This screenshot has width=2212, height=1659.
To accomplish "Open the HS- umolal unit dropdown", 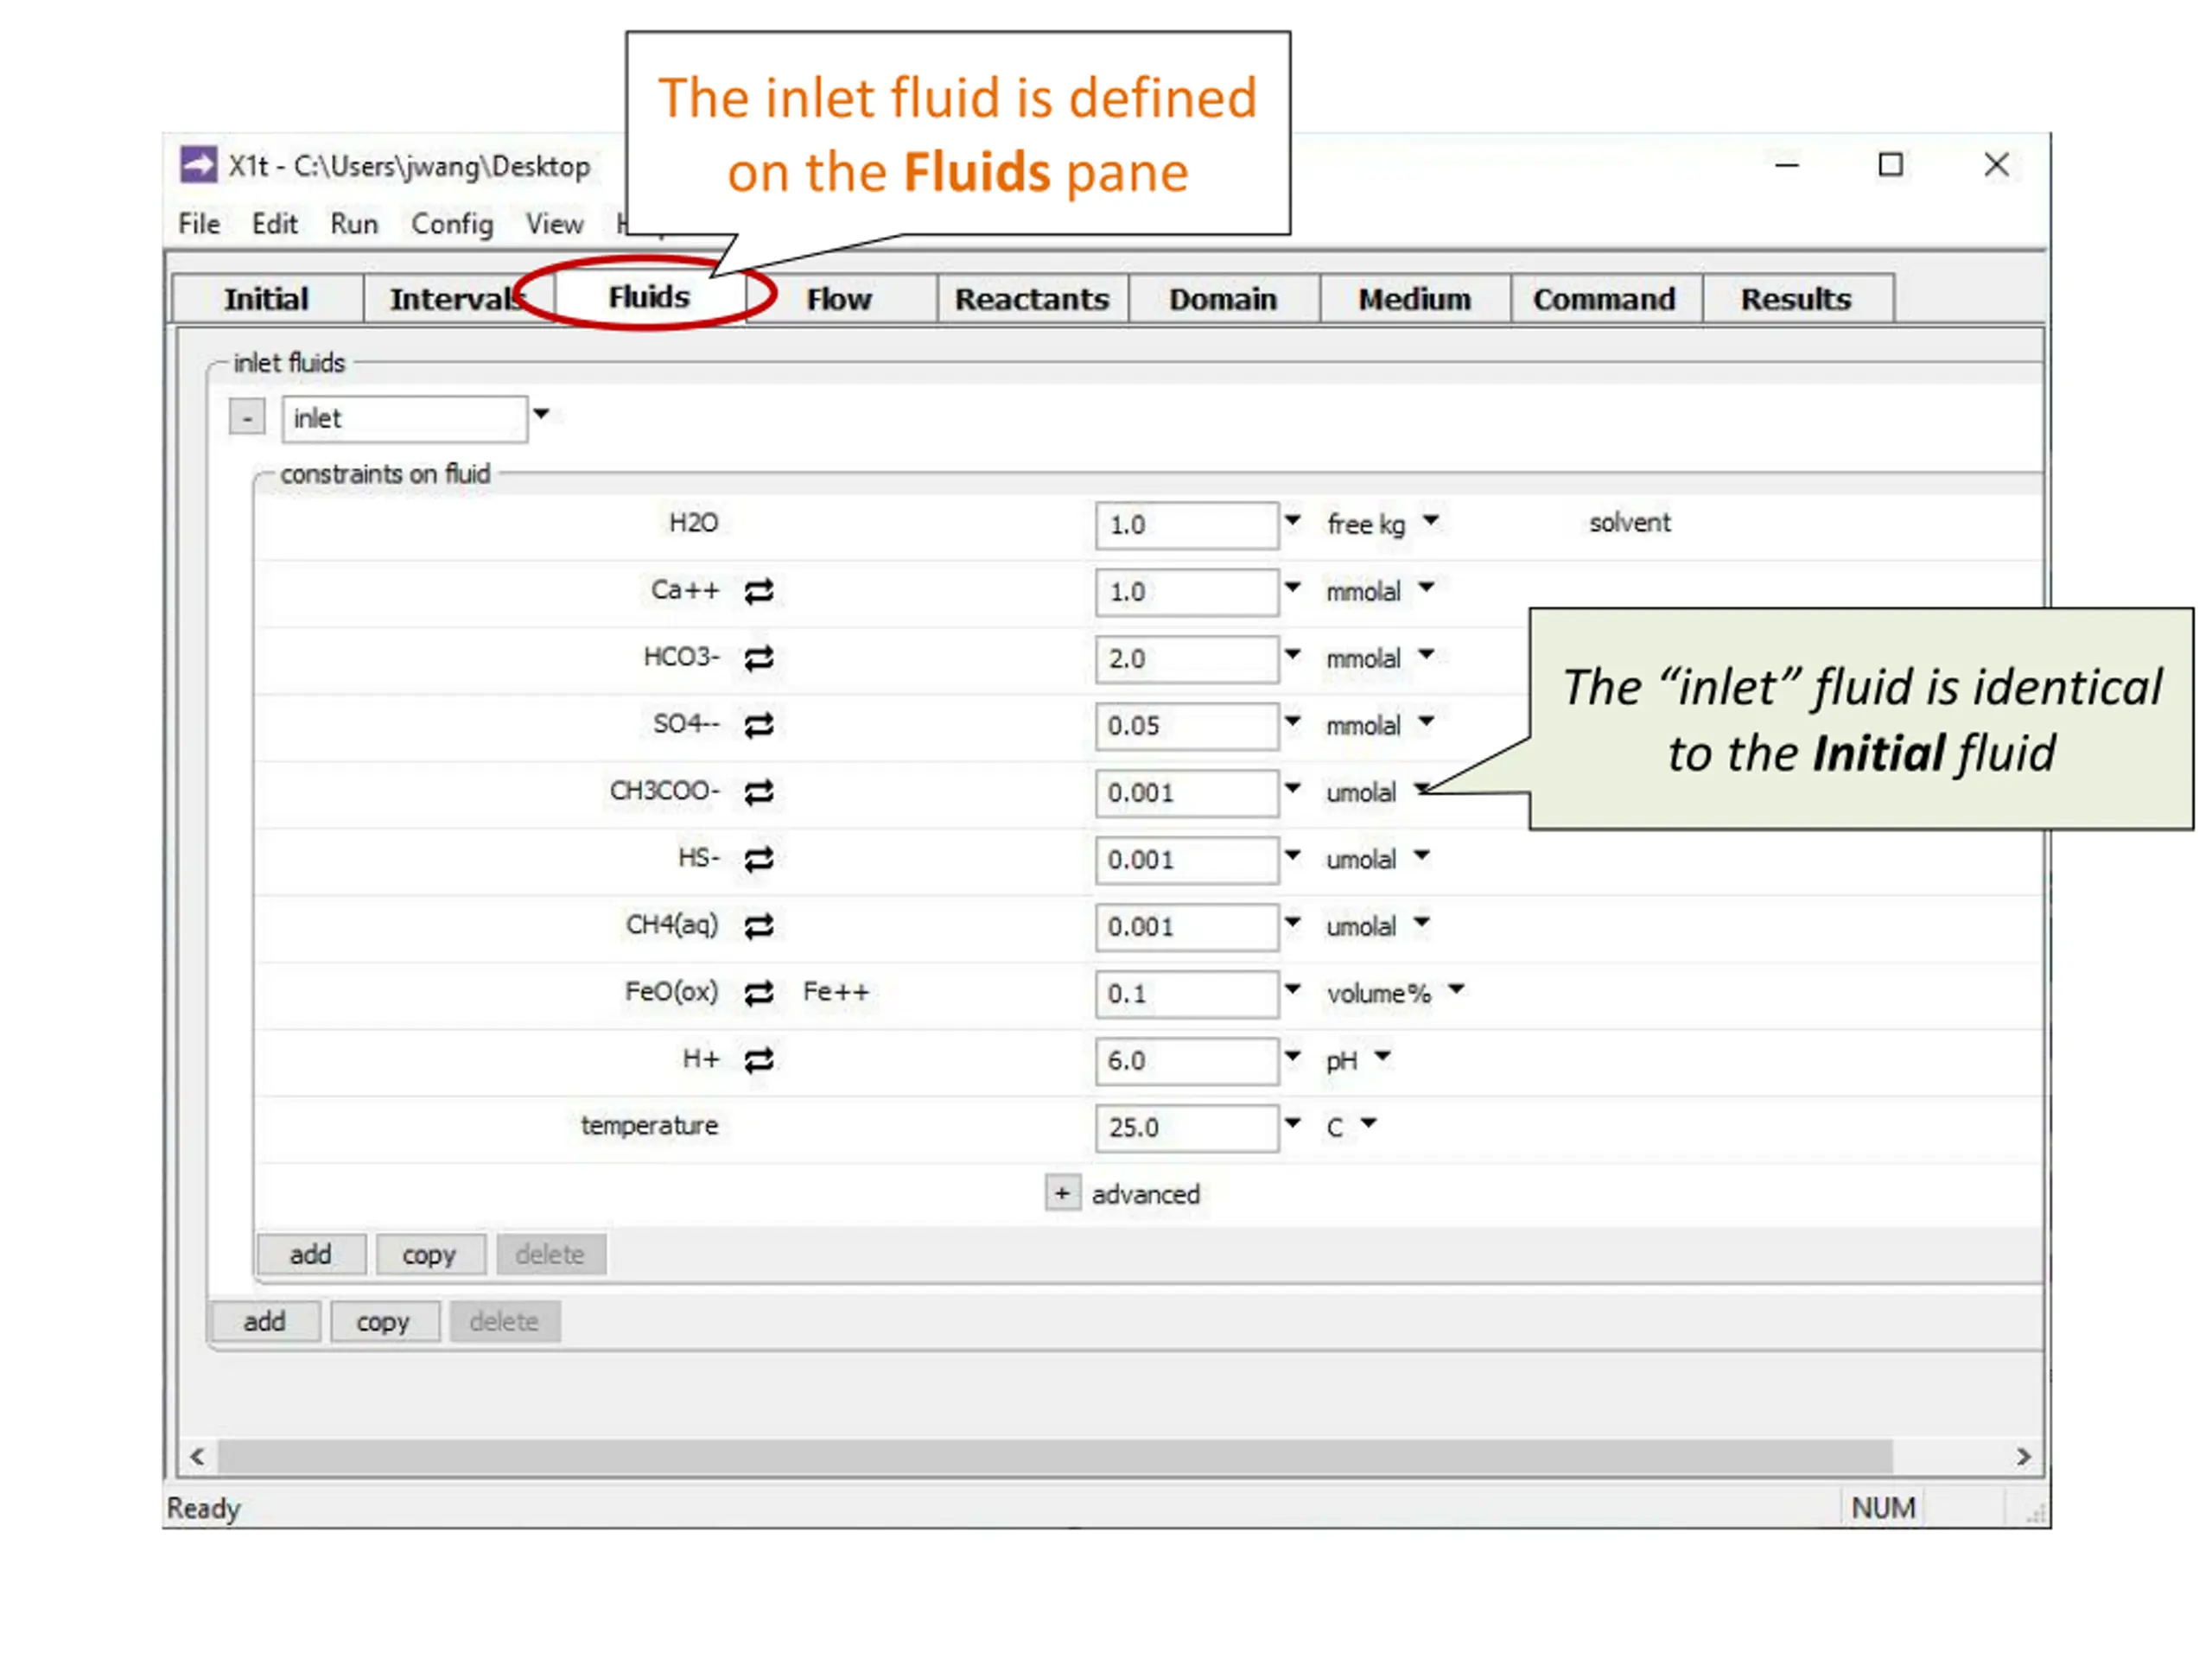I will (1422, 856).
